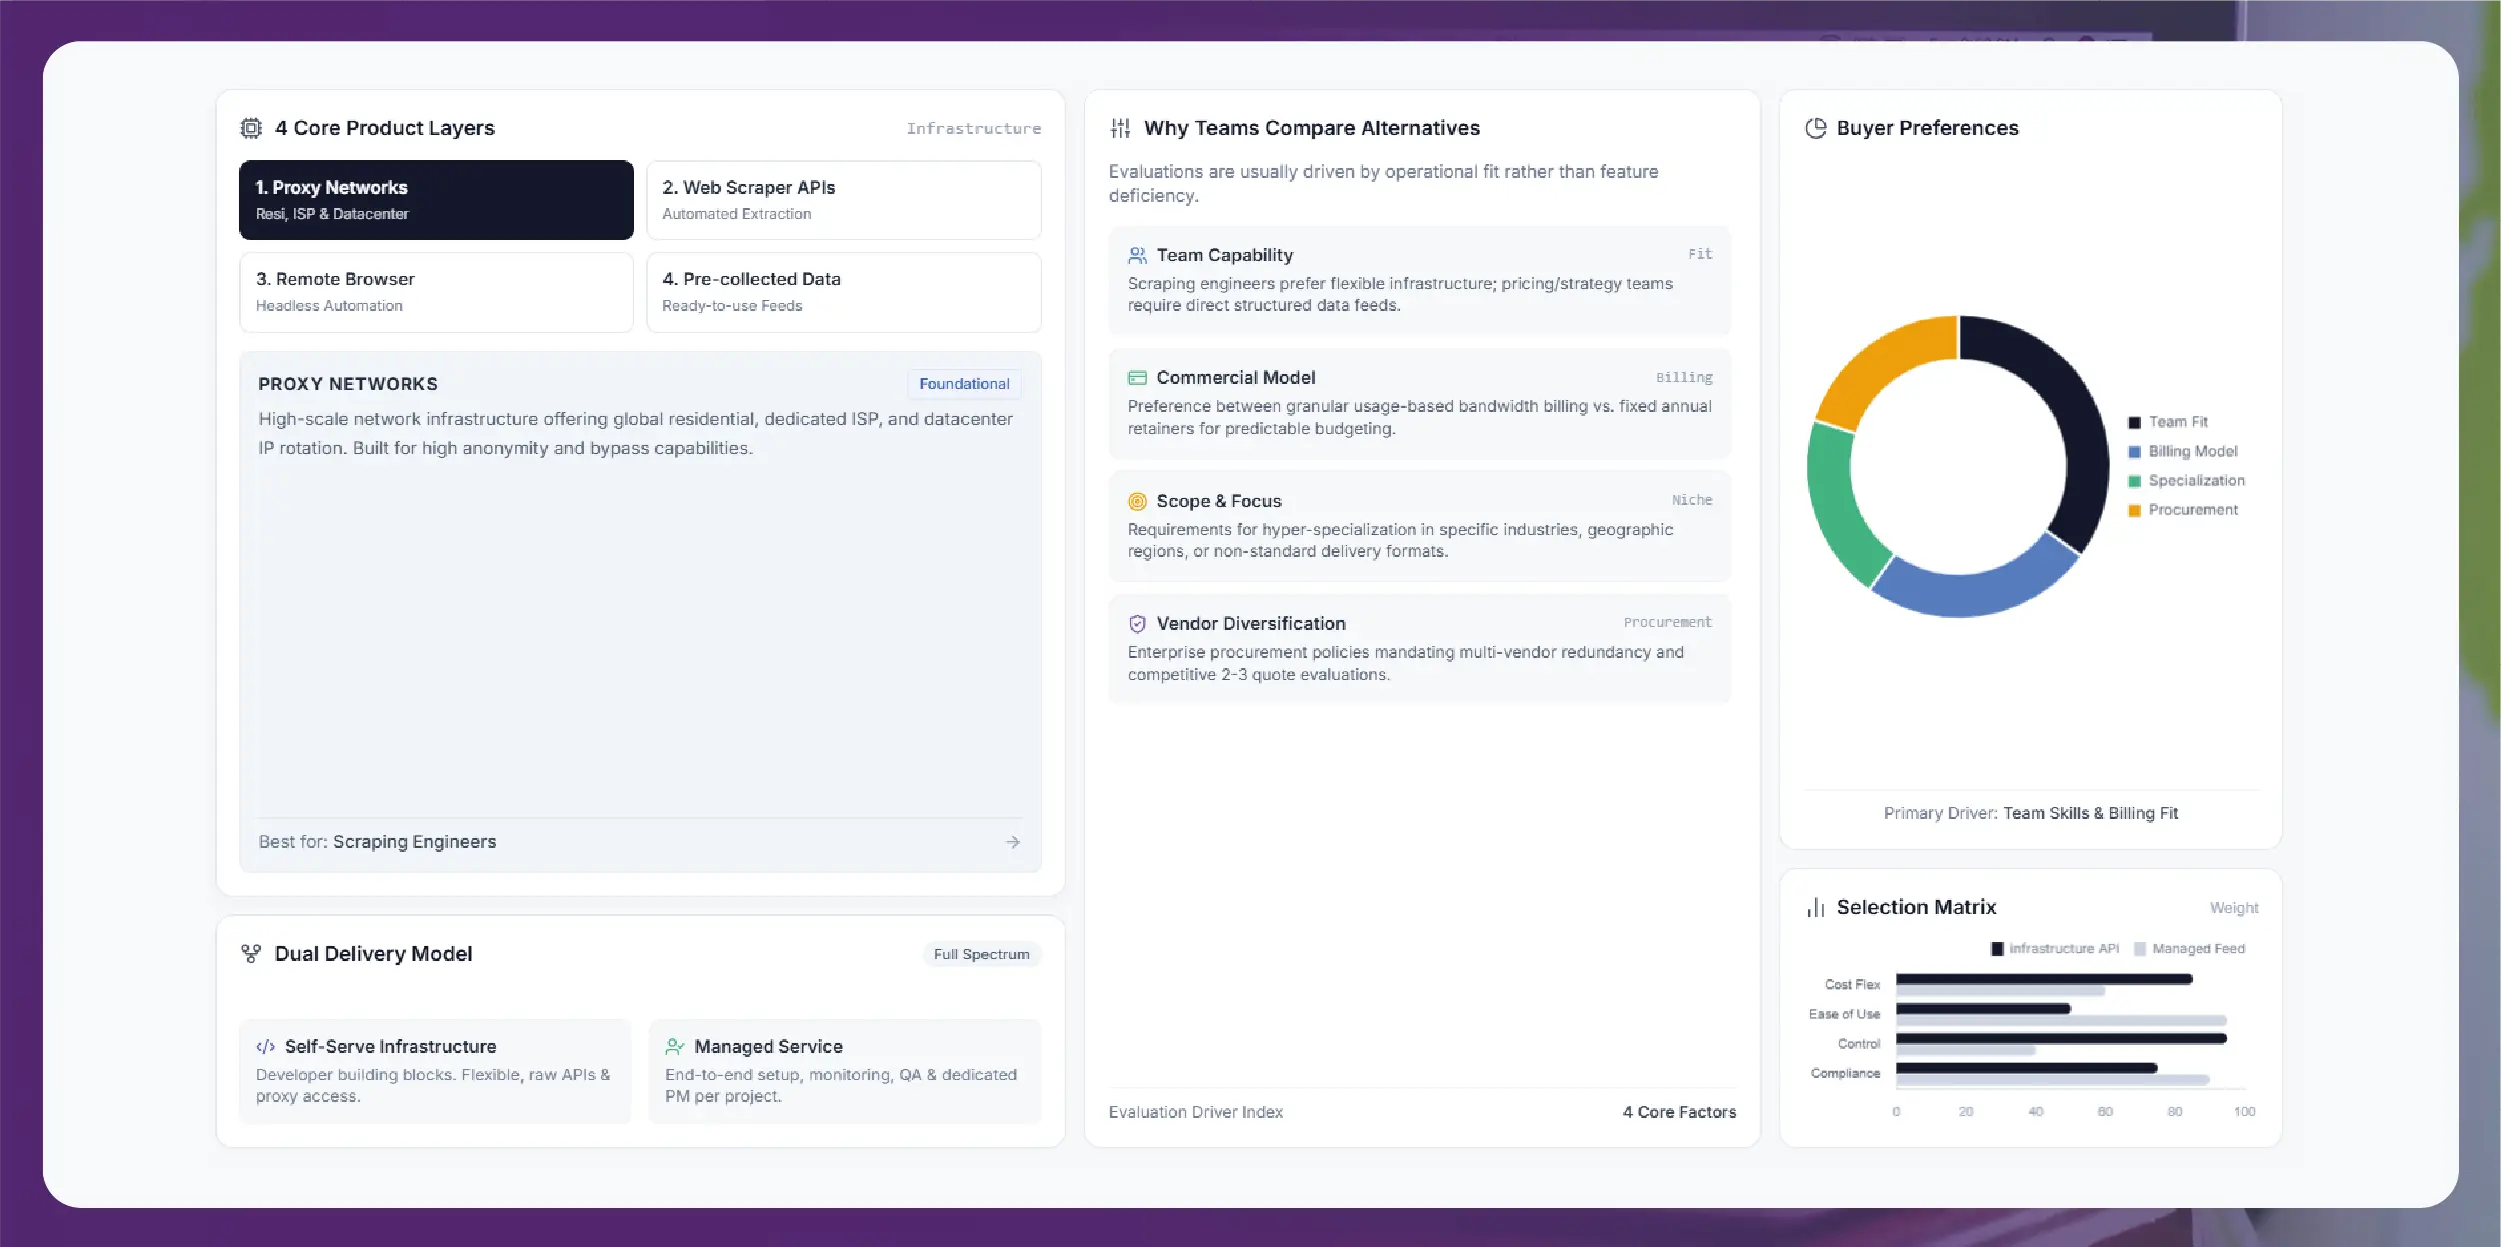
Task: Select the Pre-collected Data tab
Action: pyautogui.click(x=843, y=292)
